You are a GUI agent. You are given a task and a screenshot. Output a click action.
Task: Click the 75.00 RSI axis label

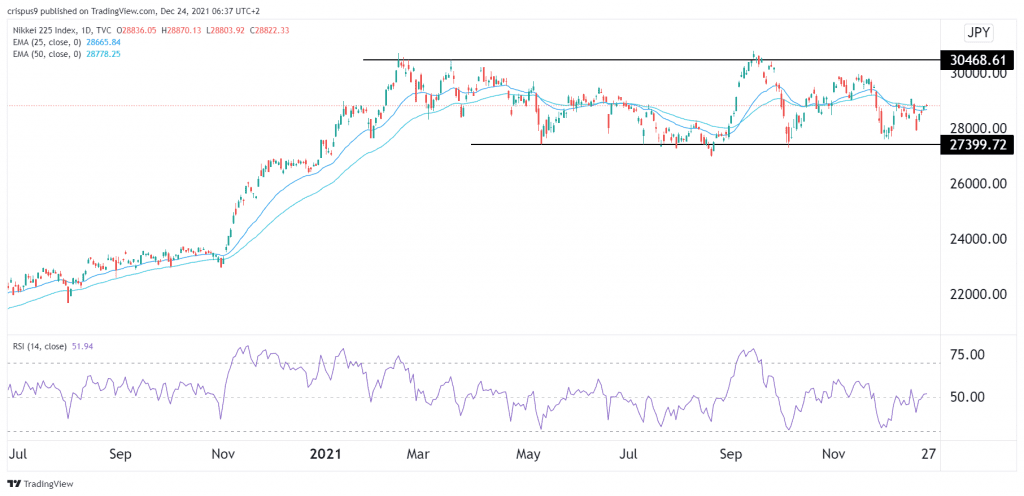[x=968, y=355]
